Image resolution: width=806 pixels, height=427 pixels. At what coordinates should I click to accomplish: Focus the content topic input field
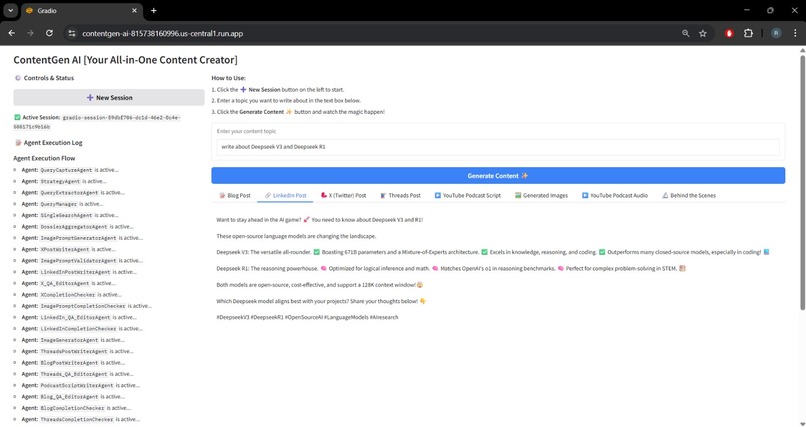tap(498, 147)
